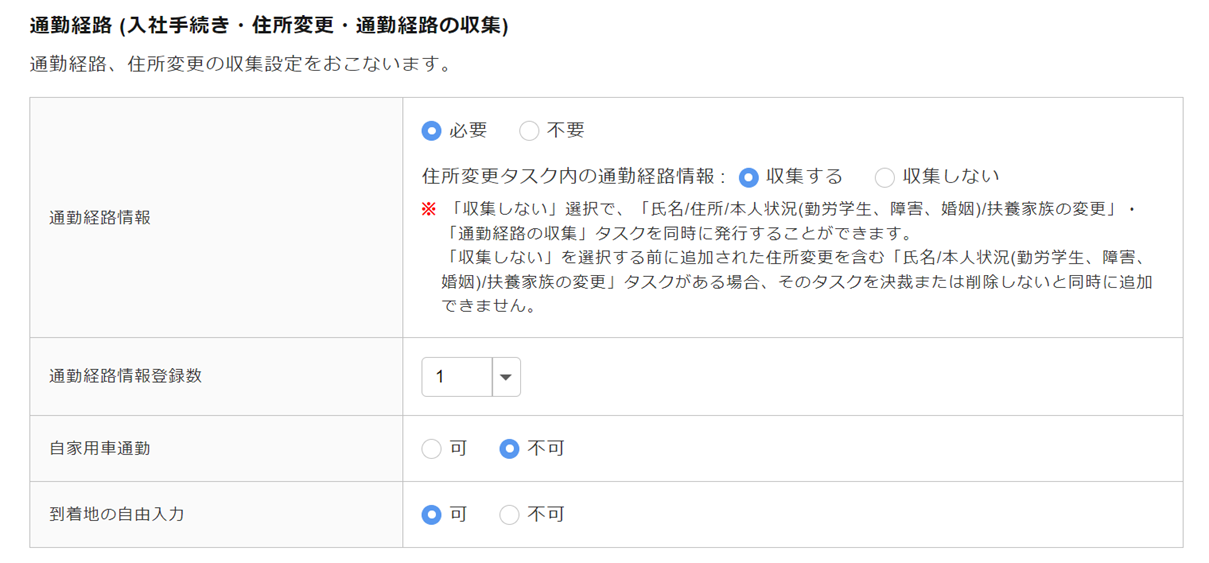
Task: Select 不要 for 通勤経路情報
Action: 529,131
